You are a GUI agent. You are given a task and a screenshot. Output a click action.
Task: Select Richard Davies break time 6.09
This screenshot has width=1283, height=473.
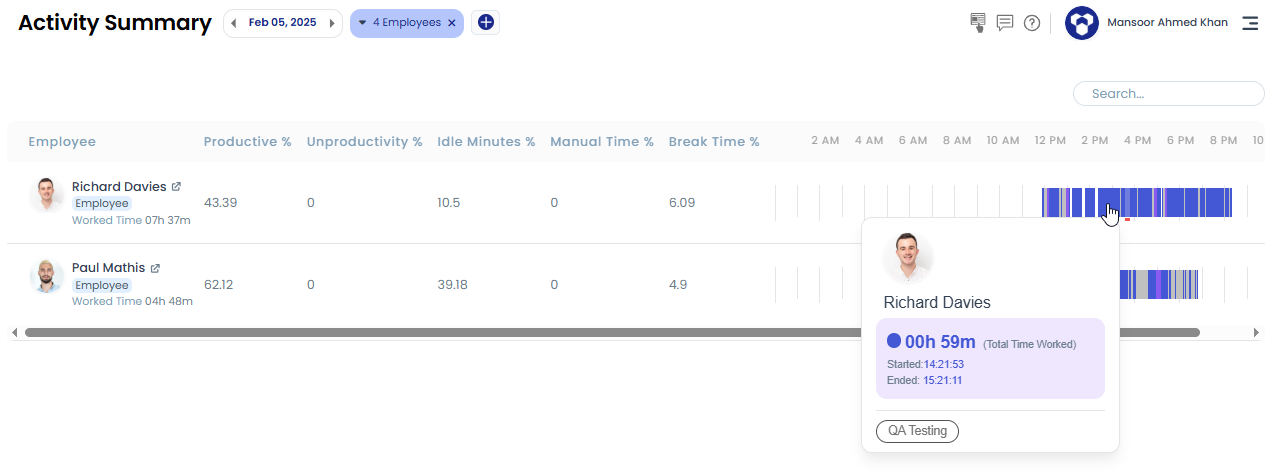click(x=682, y=203)
